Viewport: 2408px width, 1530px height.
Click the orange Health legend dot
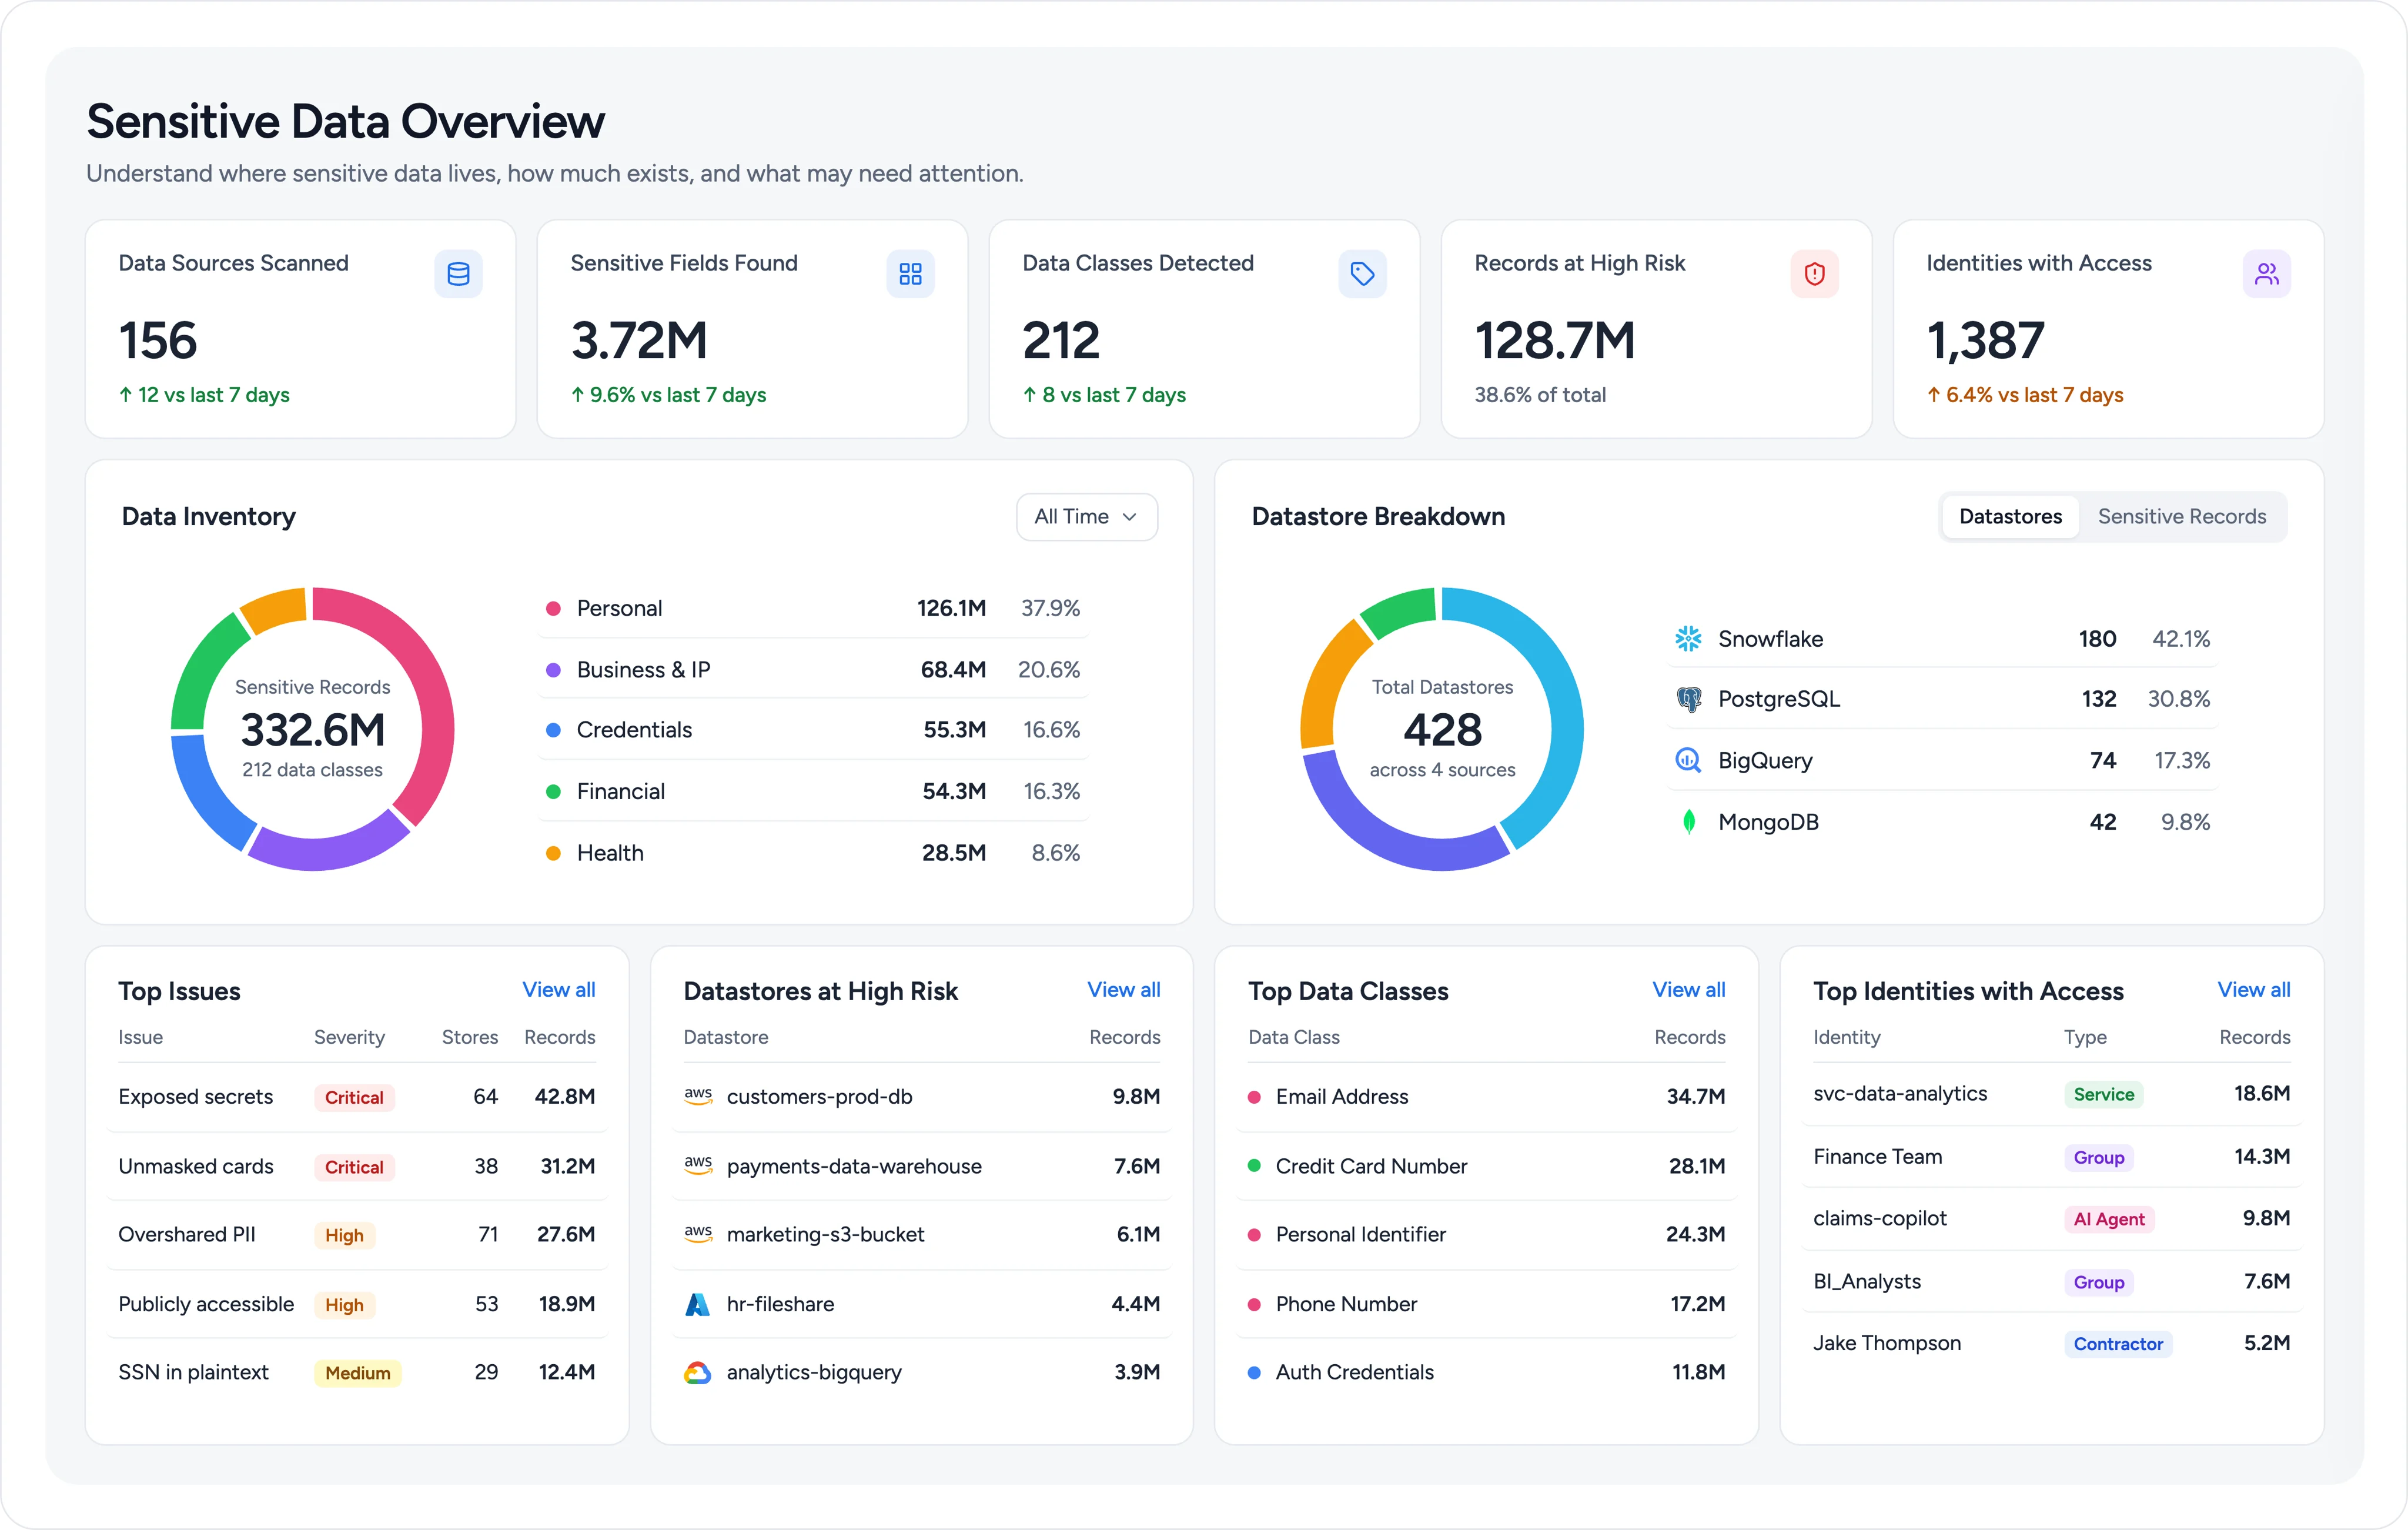pos(553,854)
